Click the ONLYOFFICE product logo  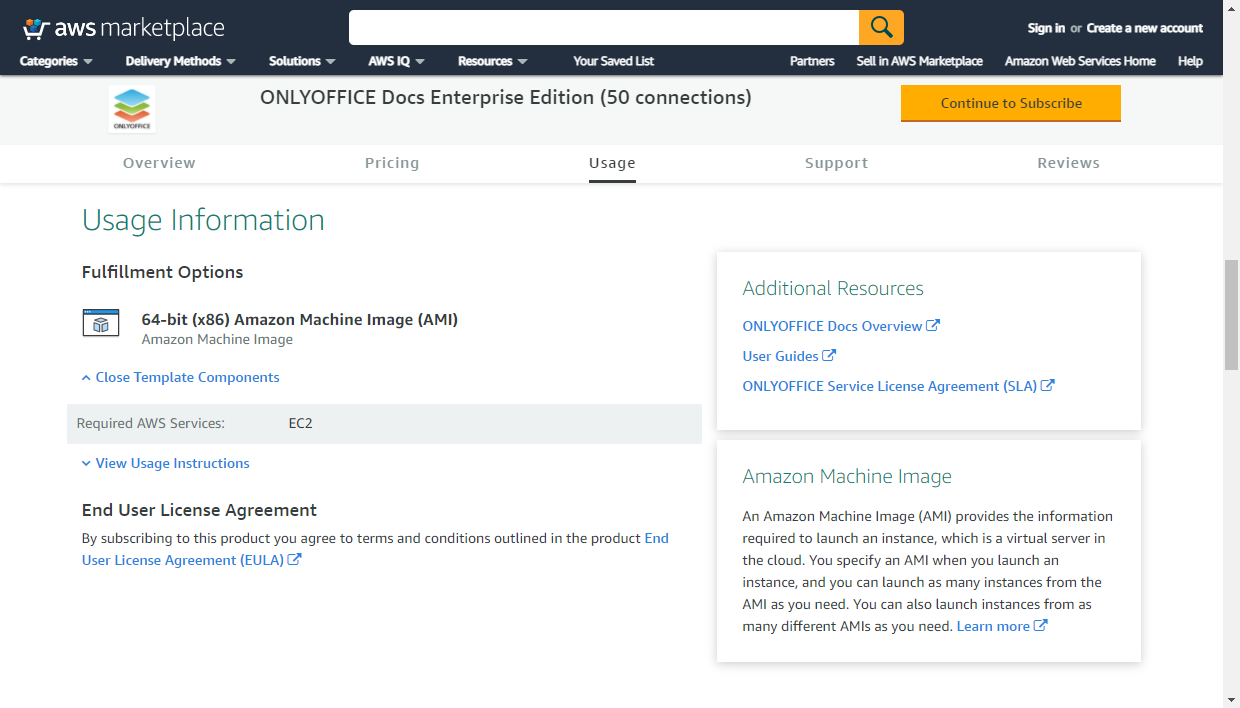pyautogui.click(x=132, y=109)
